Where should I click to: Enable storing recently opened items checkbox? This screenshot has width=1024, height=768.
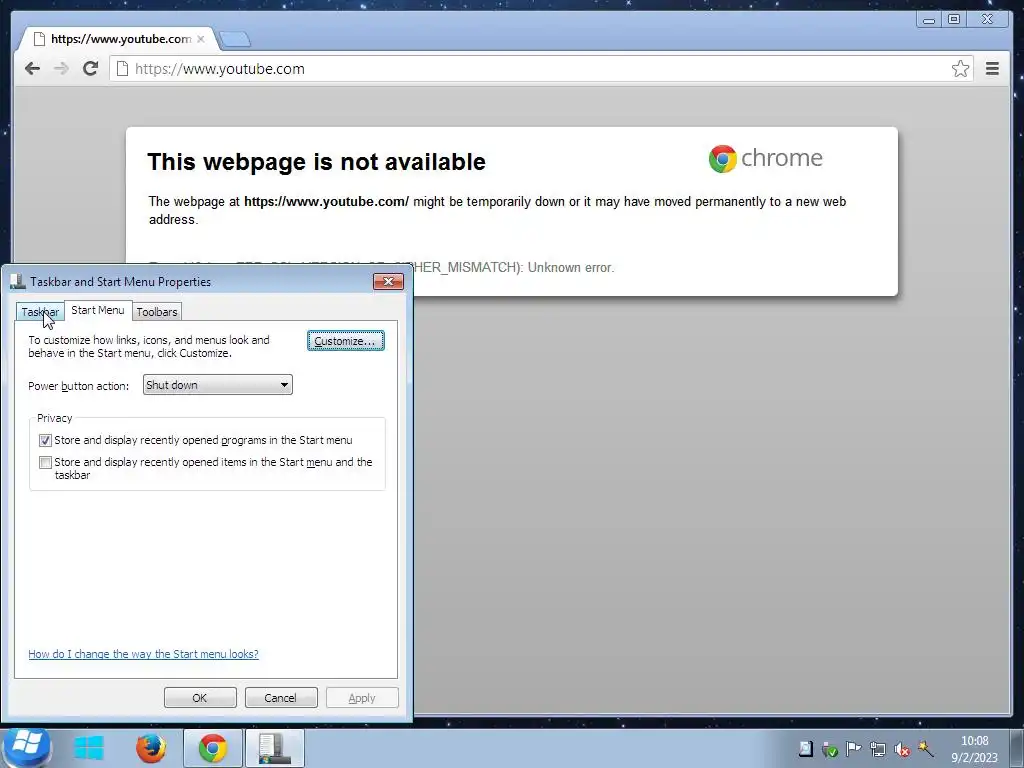[45, 462]
